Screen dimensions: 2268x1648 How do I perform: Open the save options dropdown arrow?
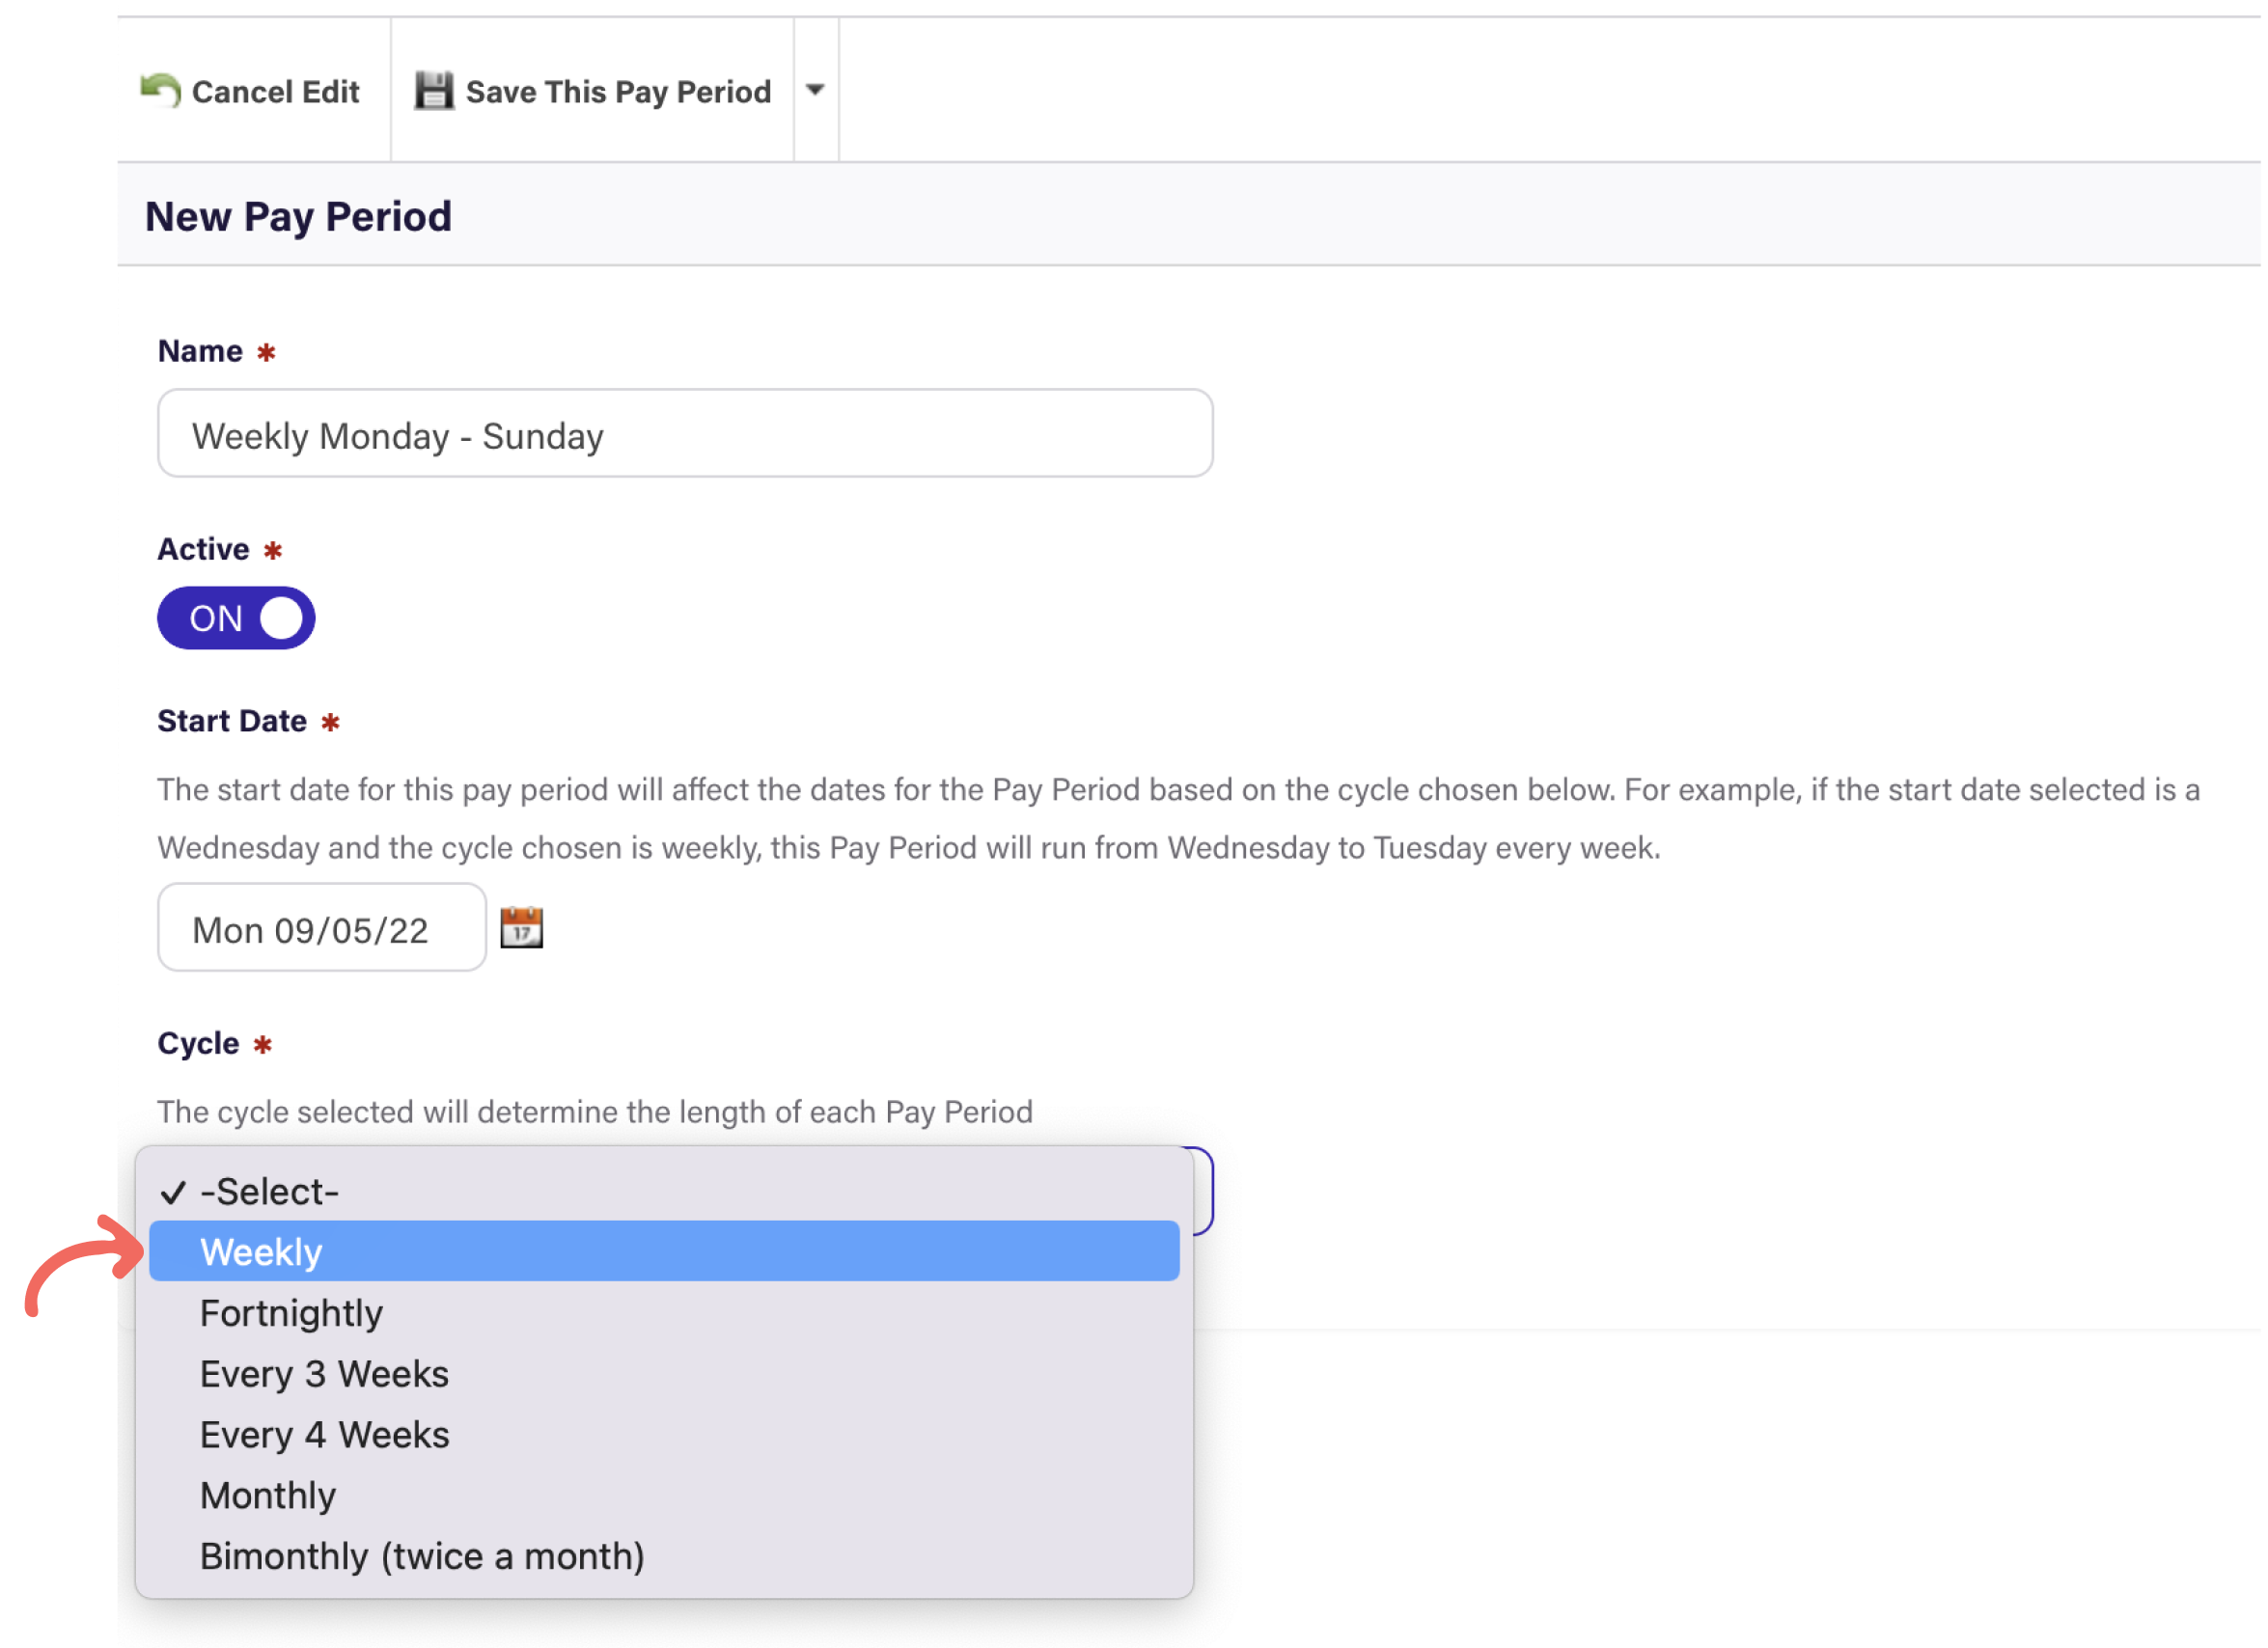click(x=816, y=90)
